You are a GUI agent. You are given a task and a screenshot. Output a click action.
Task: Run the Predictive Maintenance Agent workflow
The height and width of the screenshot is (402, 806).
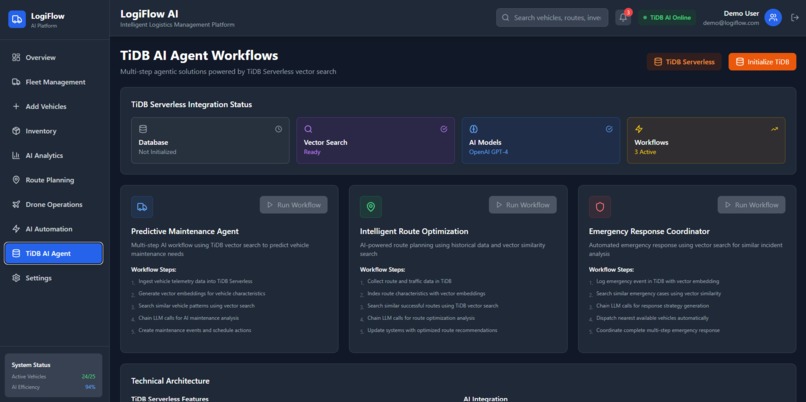[294, 205]
